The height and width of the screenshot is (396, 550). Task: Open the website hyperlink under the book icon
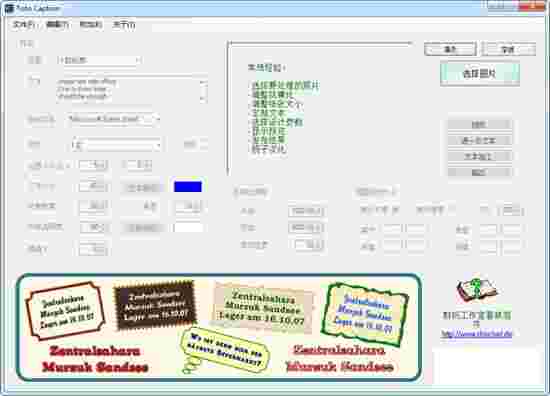pos(477,334)
